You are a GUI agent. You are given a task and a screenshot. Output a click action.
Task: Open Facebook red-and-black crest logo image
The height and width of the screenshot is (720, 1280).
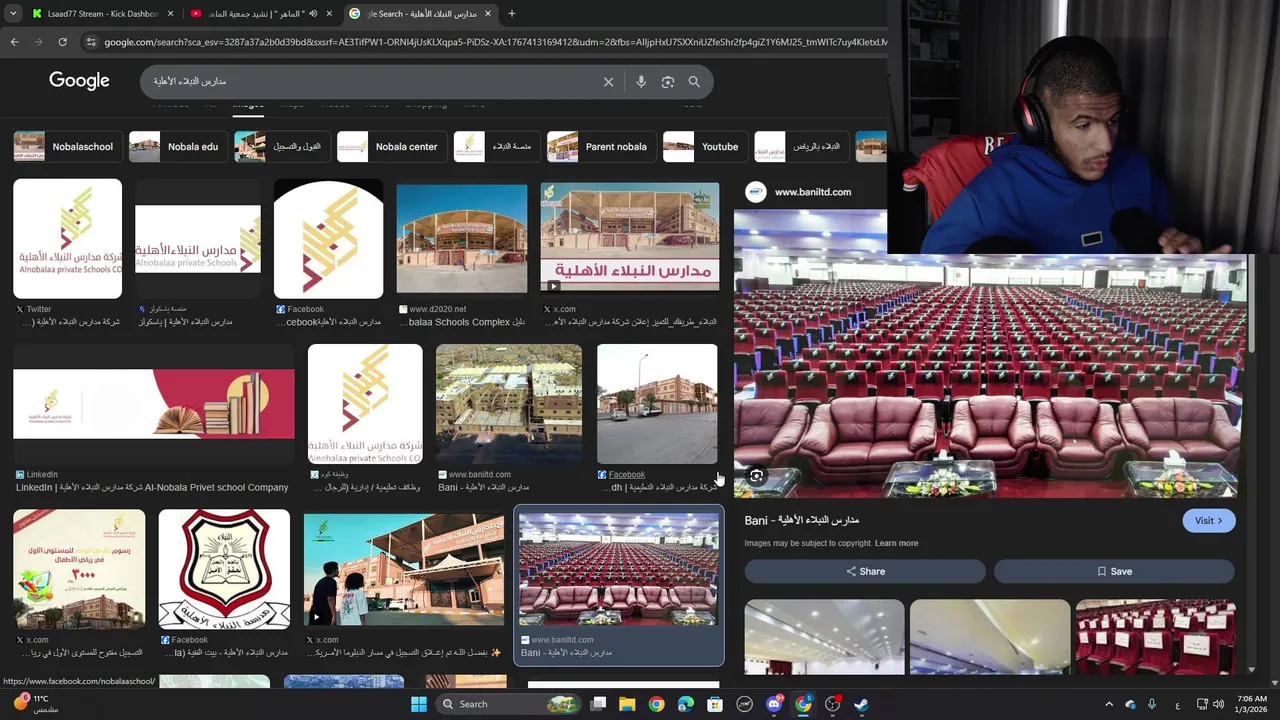tap(224, 569)
